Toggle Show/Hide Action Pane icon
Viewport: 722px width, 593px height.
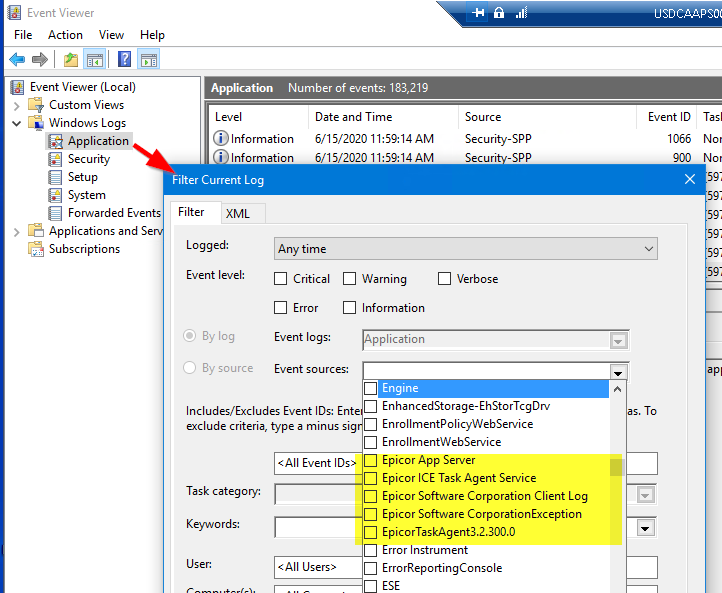click(148, 60)
